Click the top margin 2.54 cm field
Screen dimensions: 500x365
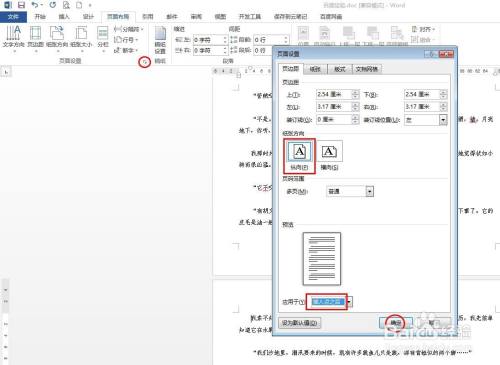click(334, 95)
